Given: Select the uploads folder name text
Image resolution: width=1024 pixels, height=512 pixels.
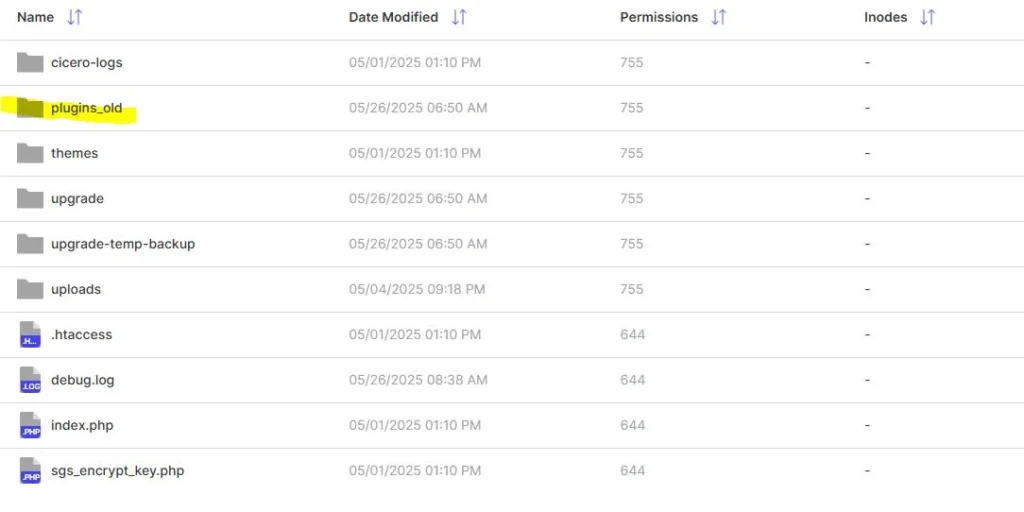Looking at the screenshot, I should [76, 289].
